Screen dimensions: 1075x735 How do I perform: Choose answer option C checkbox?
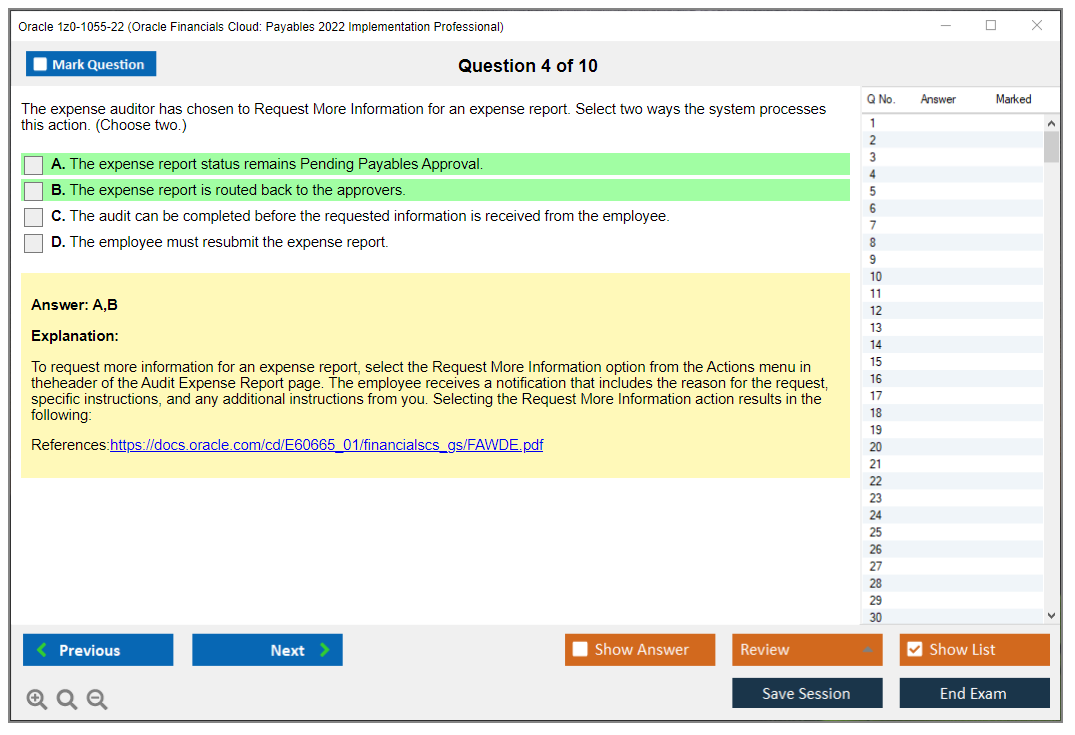coord(34,217)
